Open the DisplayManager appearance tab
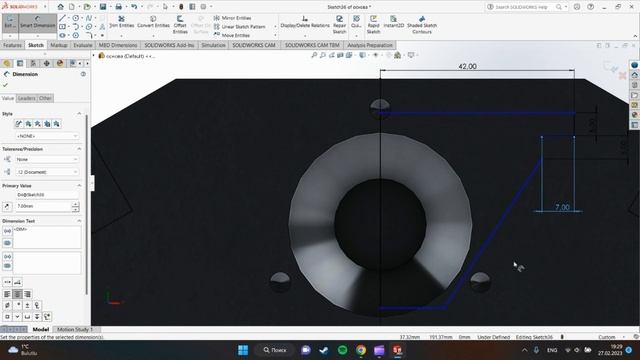This screenshot has height=360, width=640. 60,63
